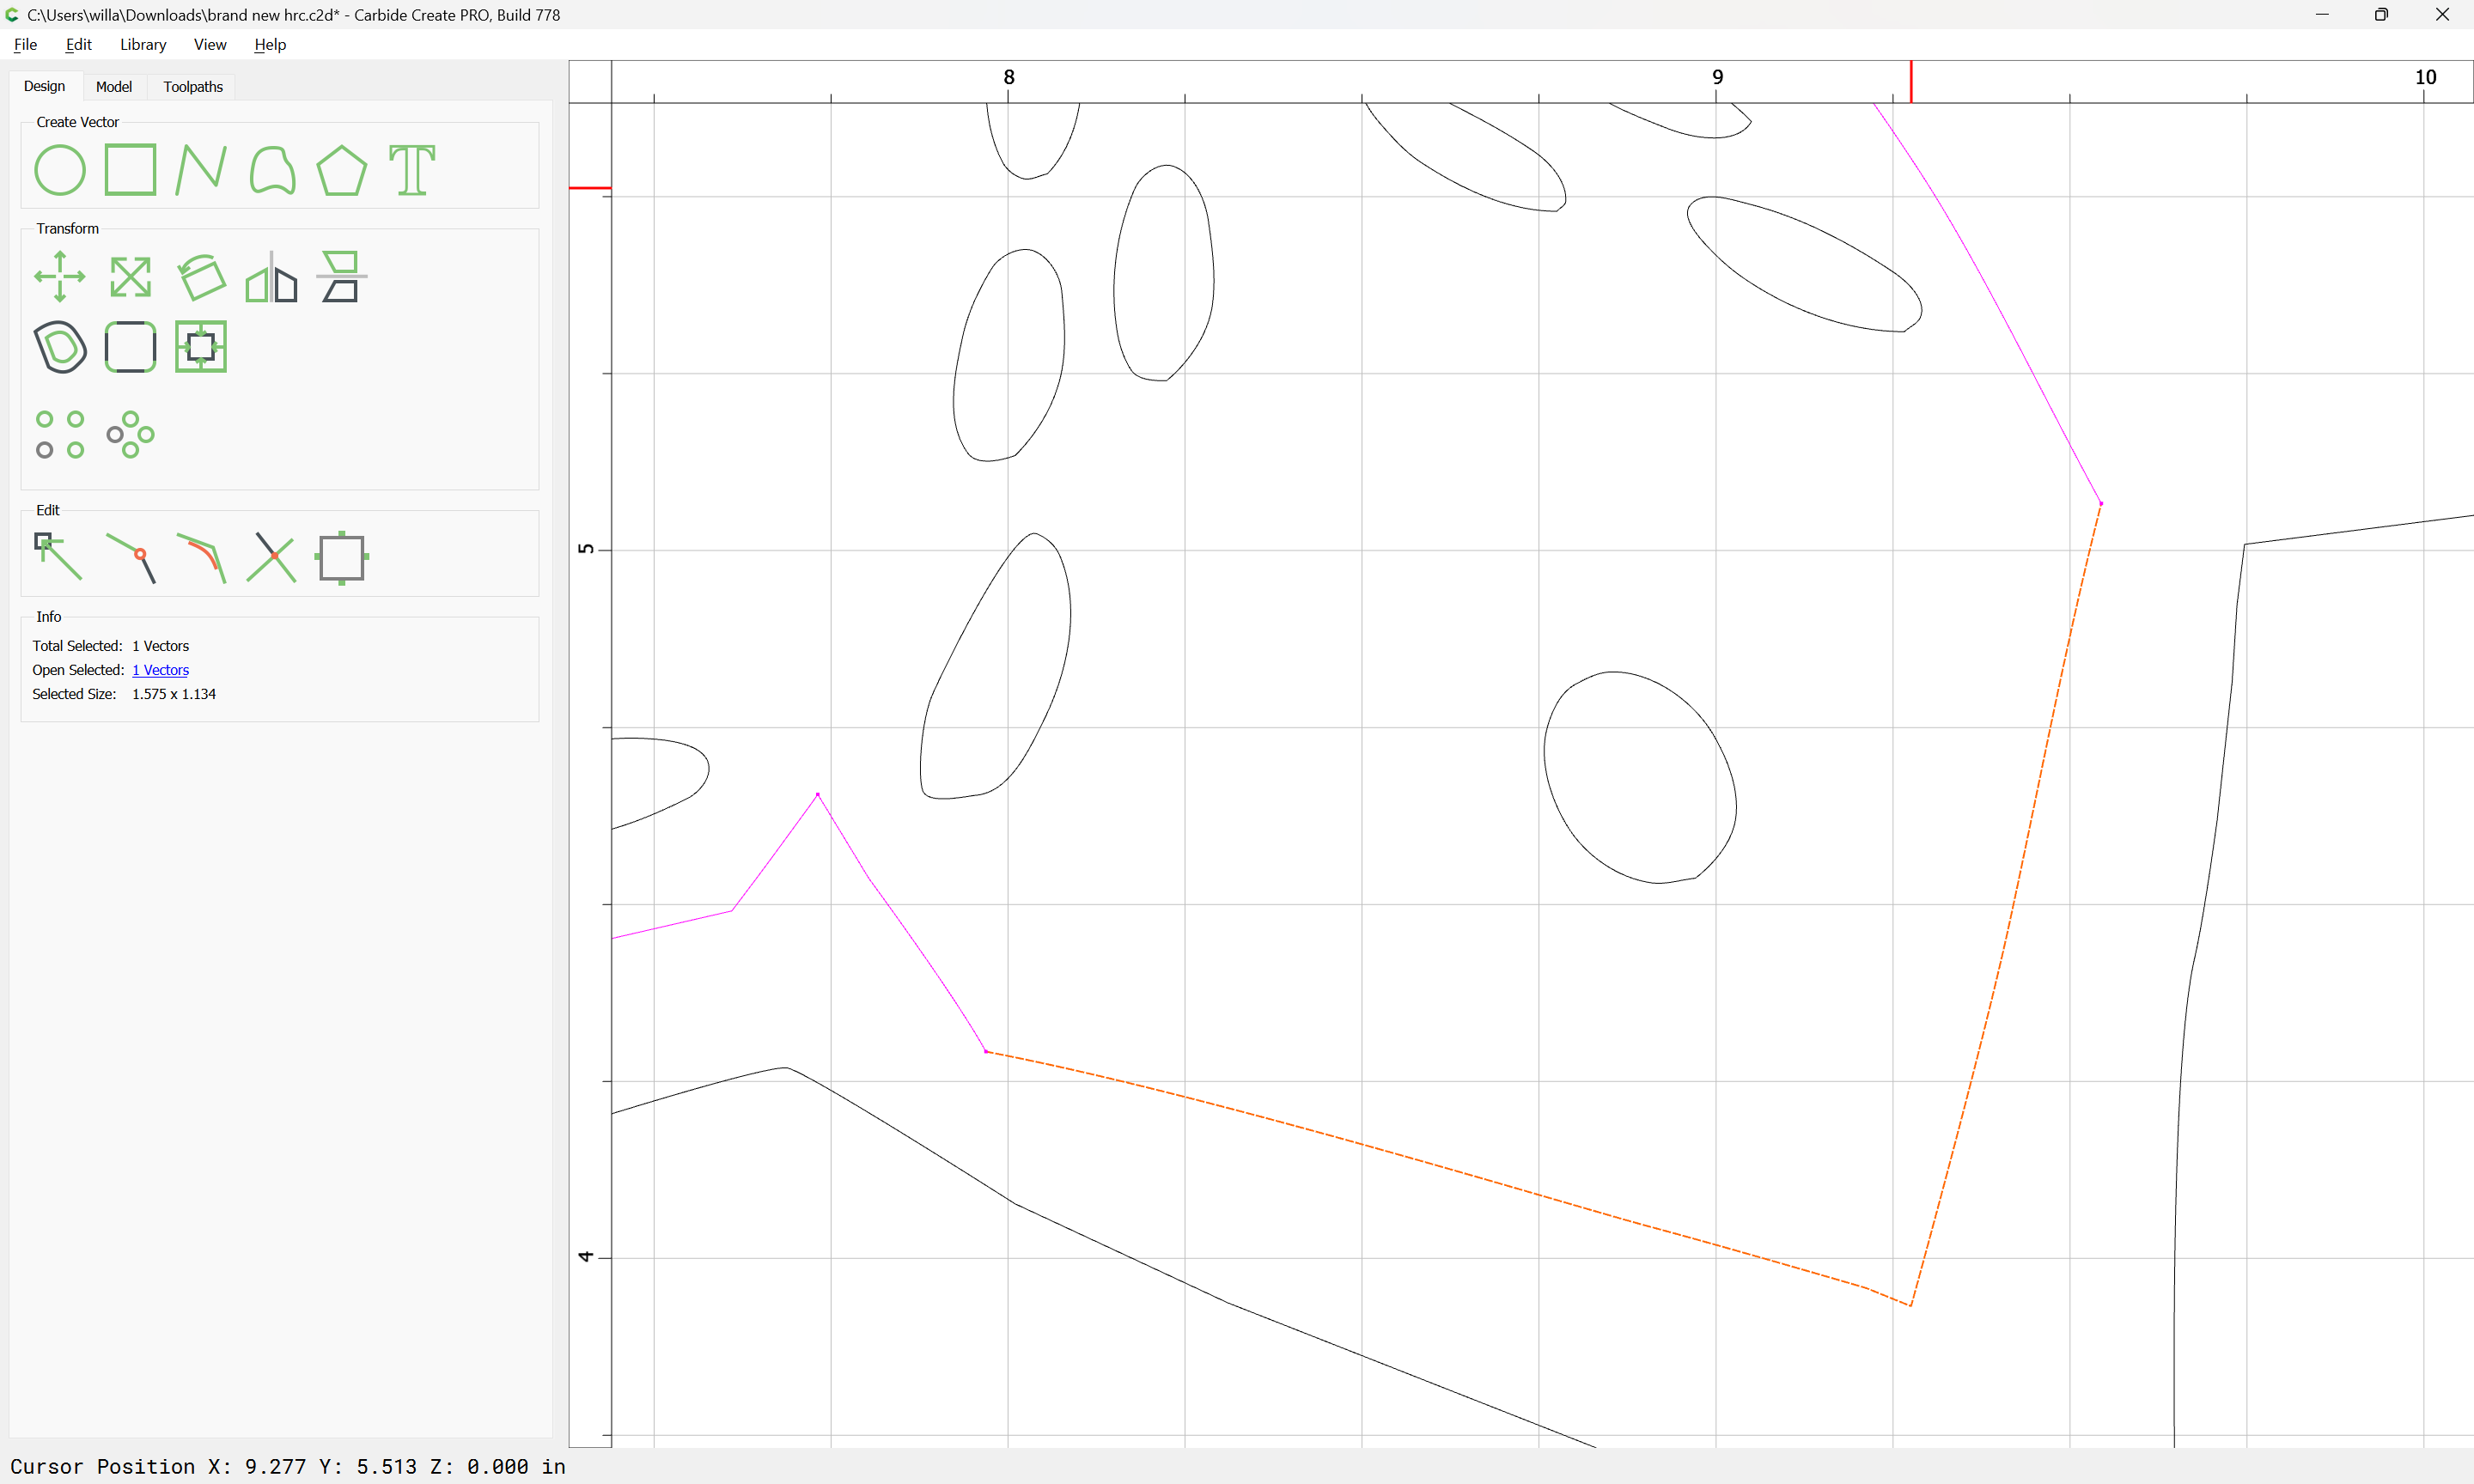Activate the Trim Vectors scissors tool
Viewport: 2474px width, 1484px height.
coord(272,557)
